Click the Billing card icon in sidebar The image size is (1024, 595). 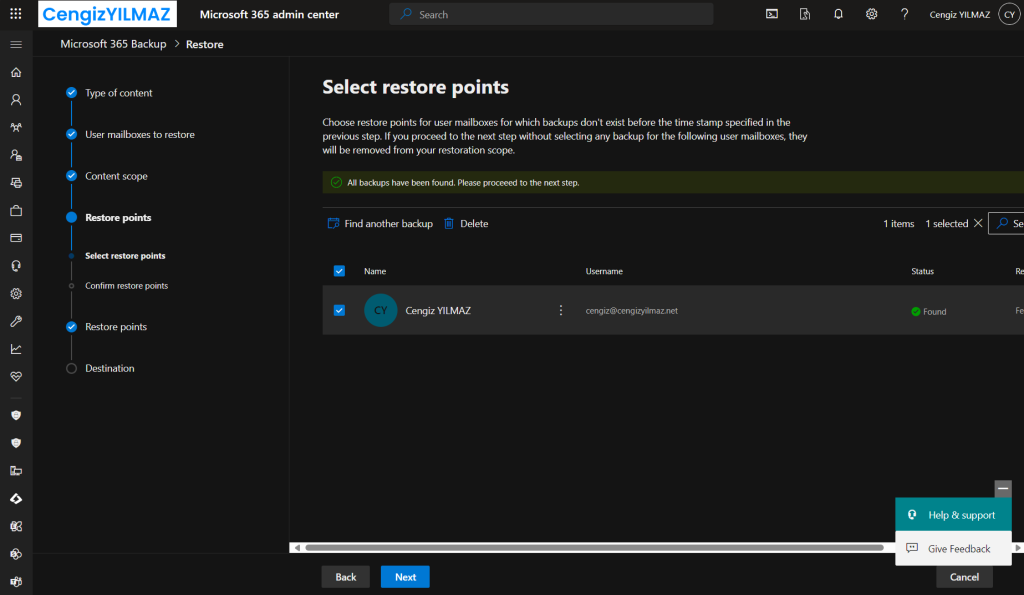pyautogui.click(x=16, y=238)
